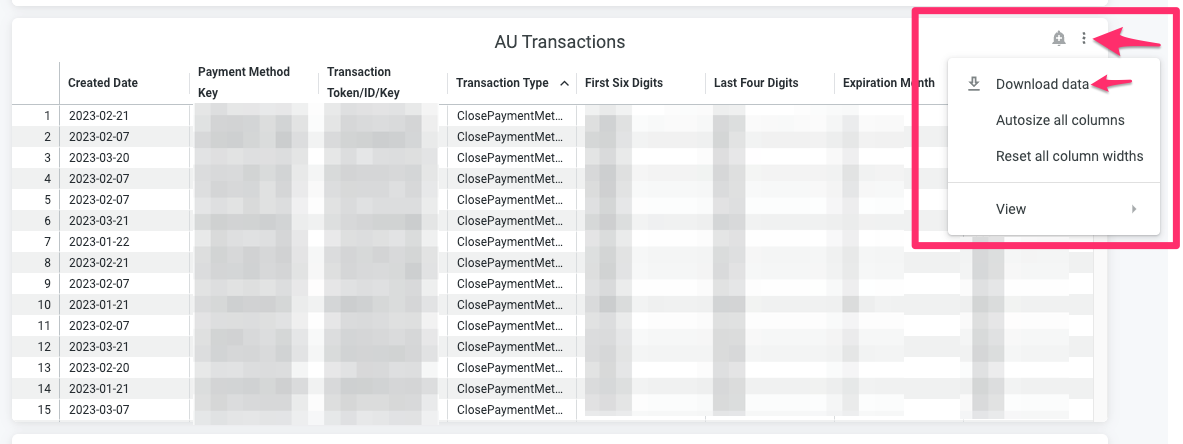Click the download arrow icon
The width and height of the screenshot is (1183, 444).
point(973,84)
